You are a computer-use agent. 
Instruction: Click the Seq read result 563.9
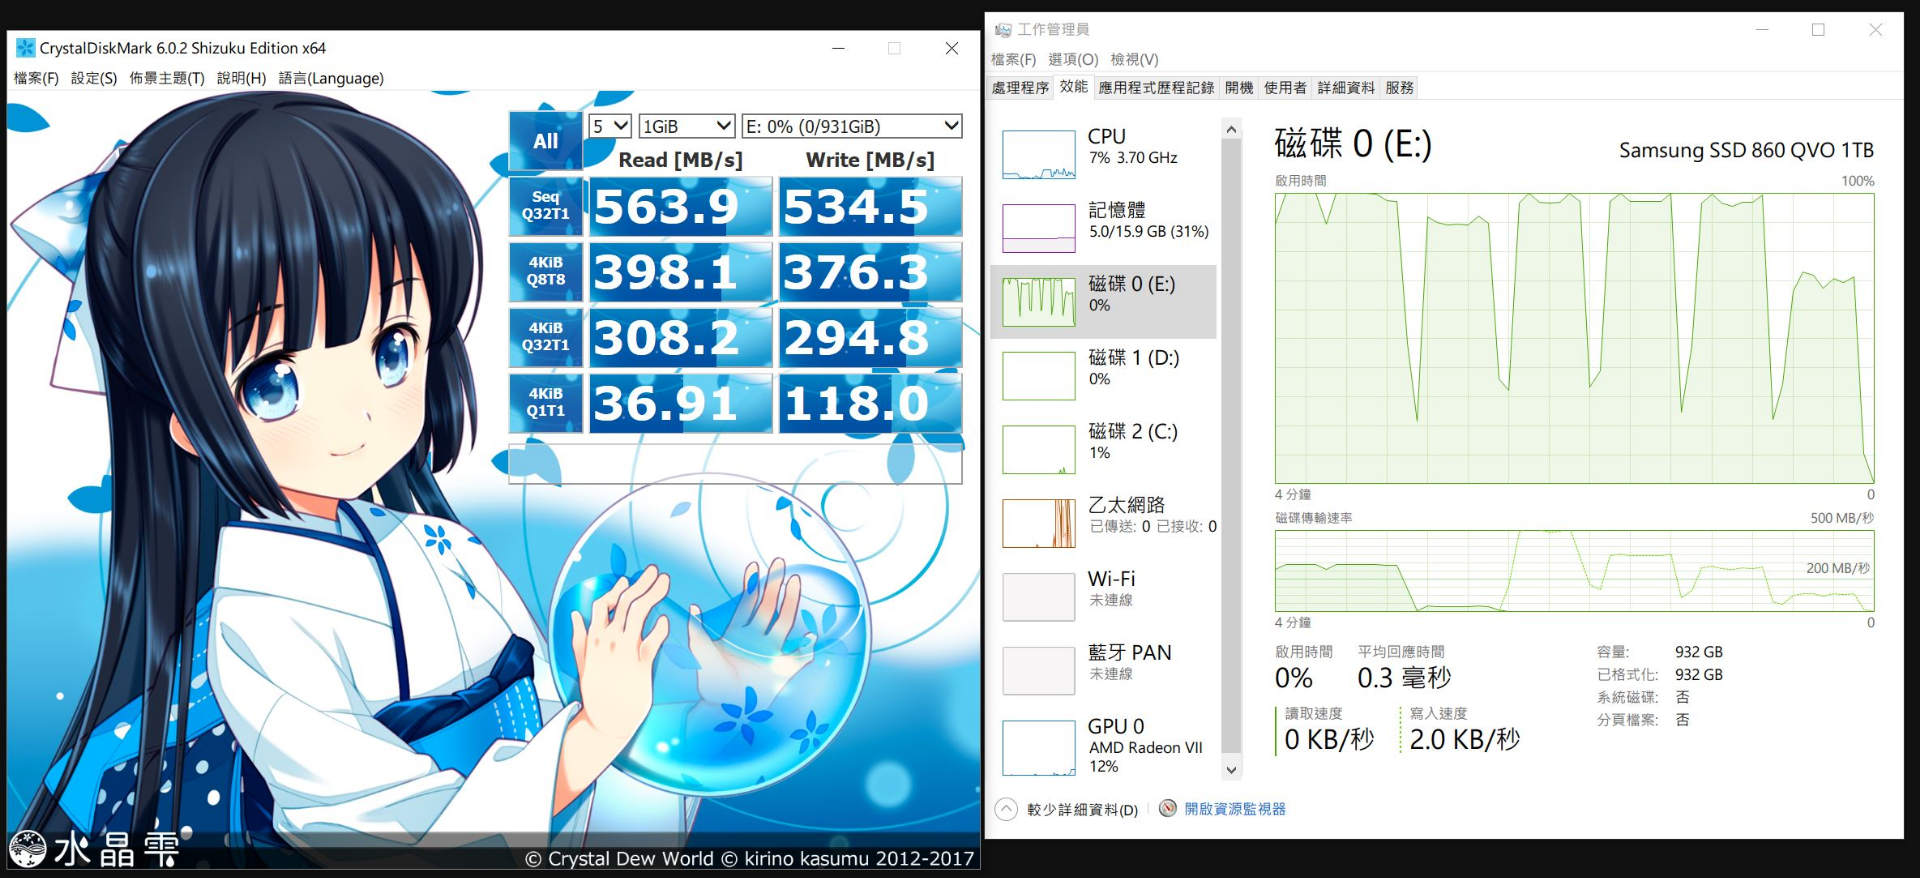point(680,206)
